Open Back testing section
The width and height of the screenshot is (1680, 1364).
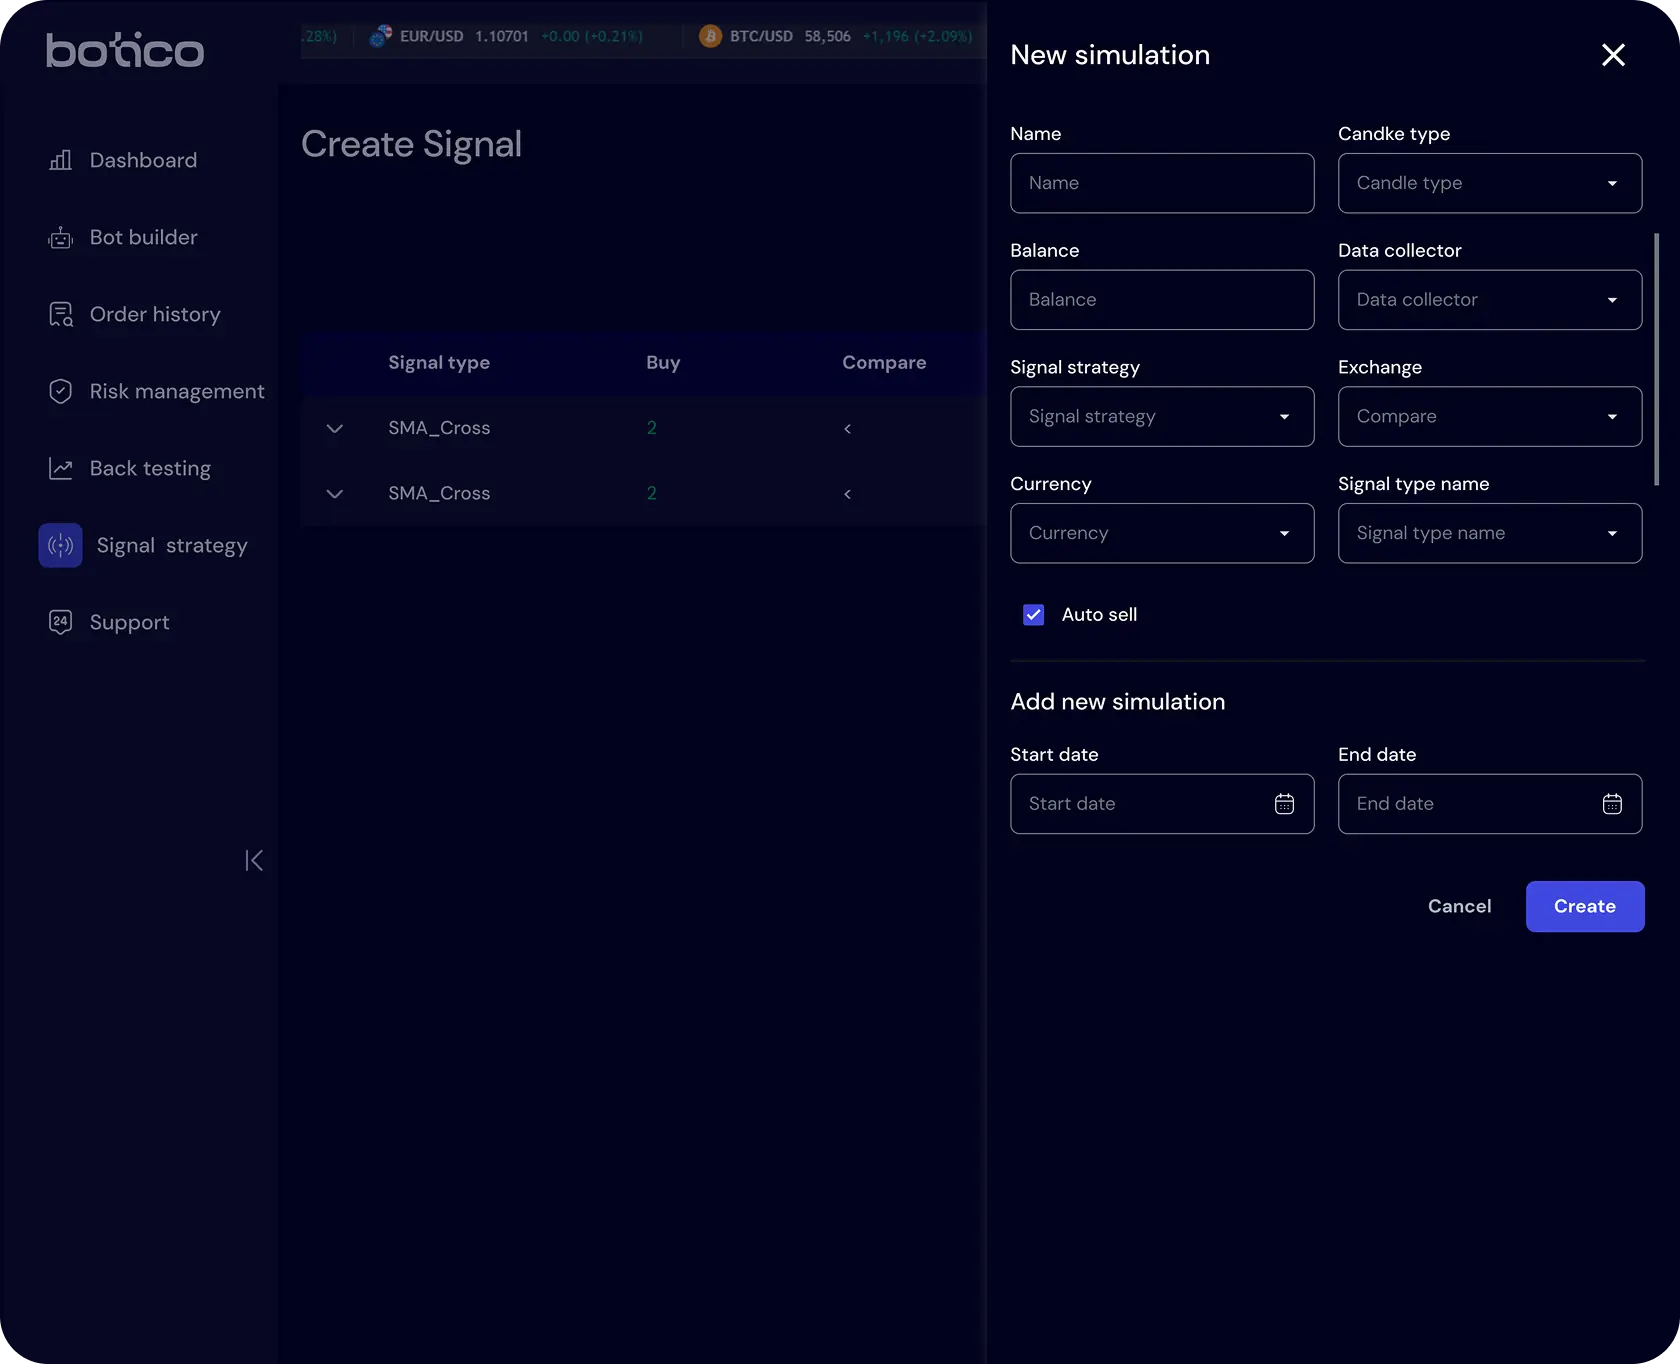(150, 468)
